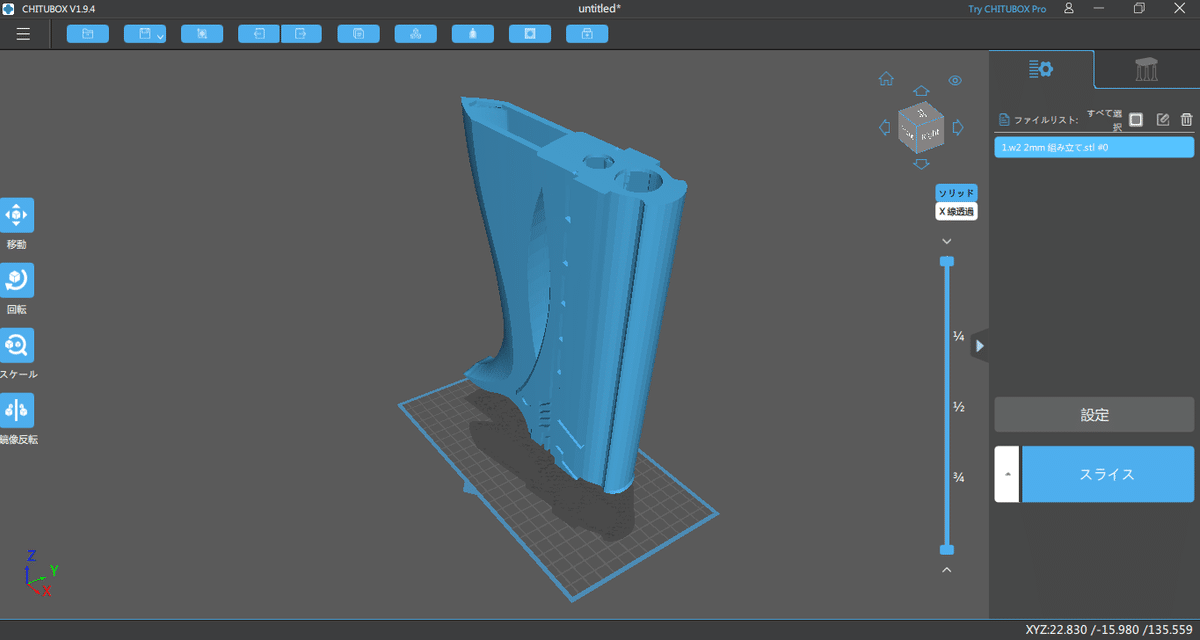Select file 1.w2 2mm 組み立て.stl #0
Image resolution: width=1200 pixels, height=640 pixels.
pos(1094,147)
